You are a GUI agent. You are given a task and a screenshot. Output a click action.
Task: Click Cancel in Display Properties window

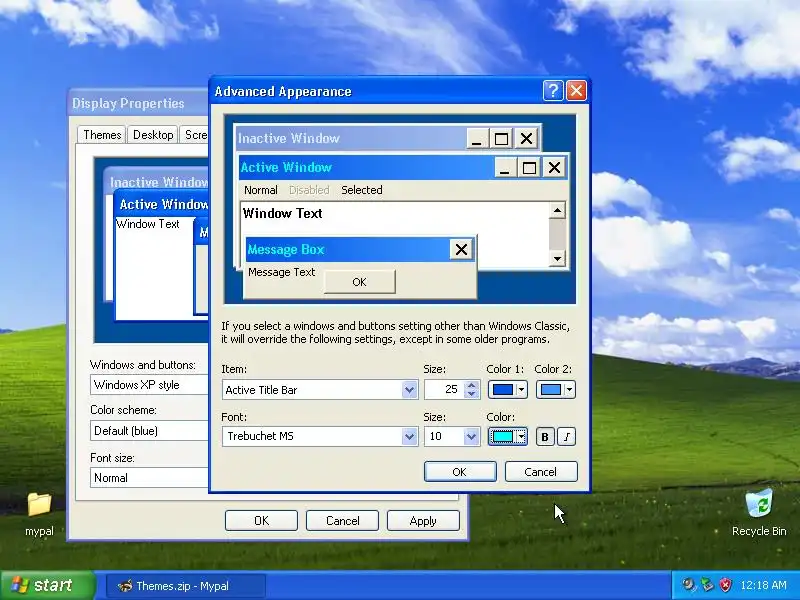(x=342, y=521)
